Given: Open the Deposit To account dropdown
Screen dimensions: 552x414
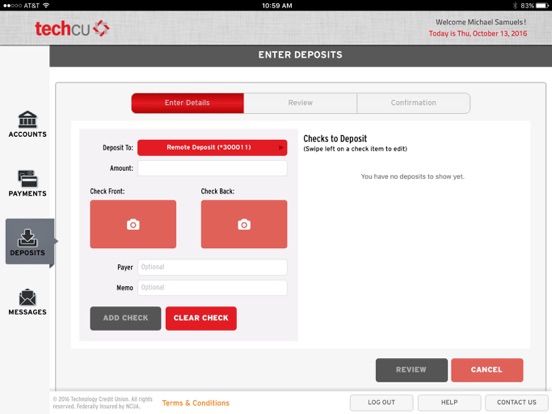Looking at the screenshot, I should click(212, 148).
